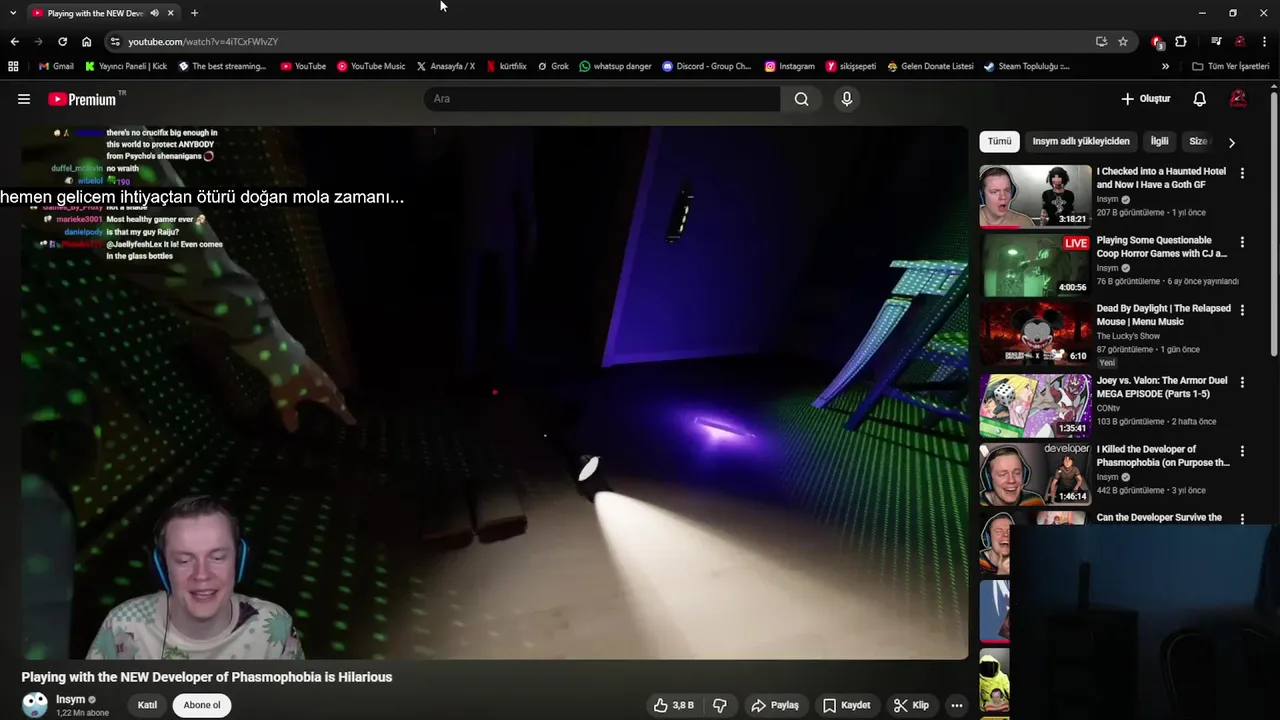
Task: Open options for 'Joey vs. Valon' video
Action: pyautogui.click(x=1242, y=382)
